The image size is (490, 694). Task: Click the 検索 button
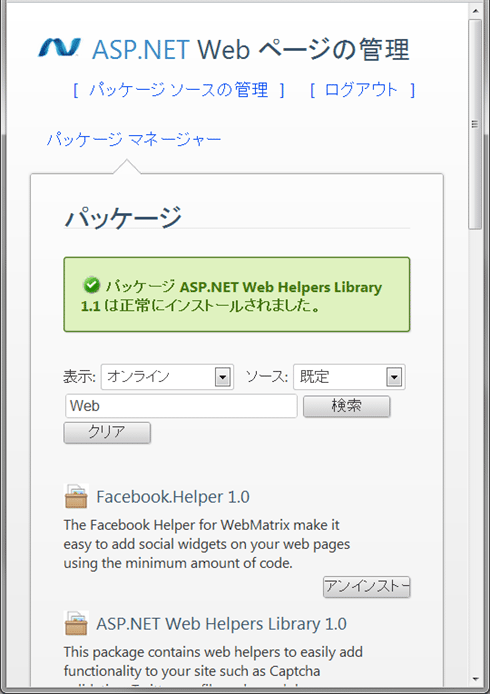347,406
